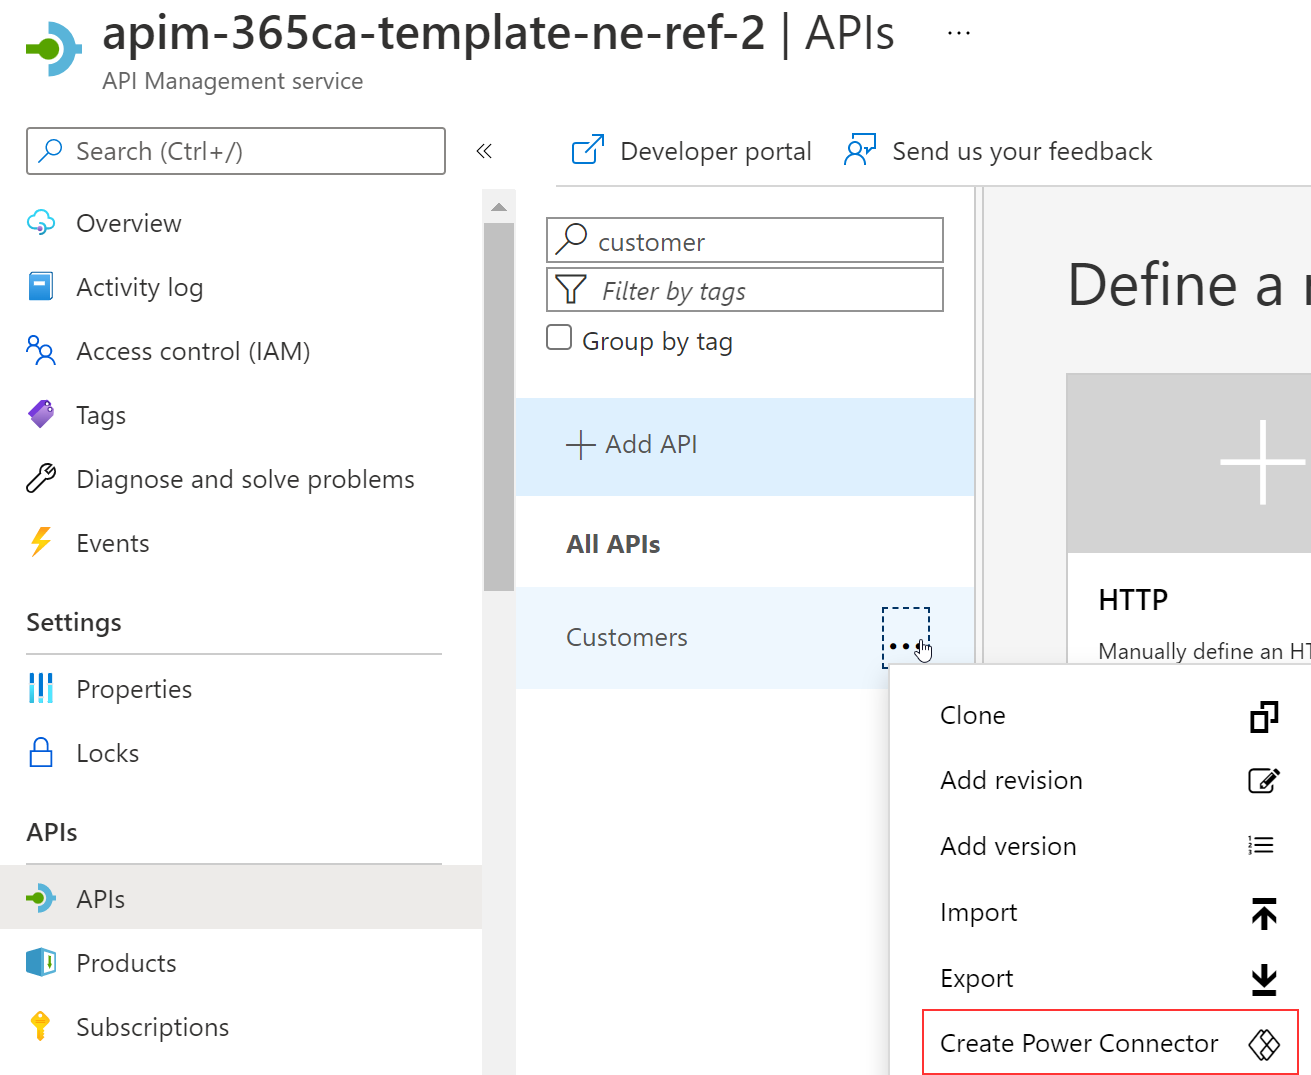Image resolution: width=1311 pixels, height=1075 pixels.
Task: Focus the Search (Ctrl+/) box
Action: click(x=236, y=151)
